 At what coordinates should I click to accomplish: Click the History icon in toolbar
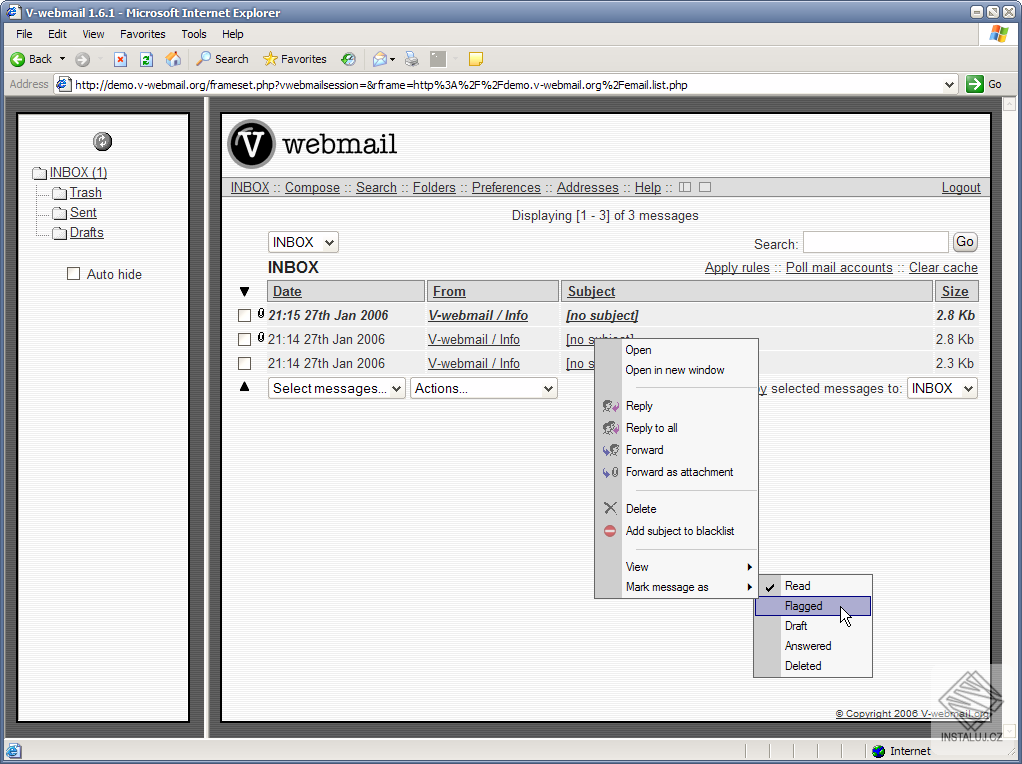click(x=348, y=59)
